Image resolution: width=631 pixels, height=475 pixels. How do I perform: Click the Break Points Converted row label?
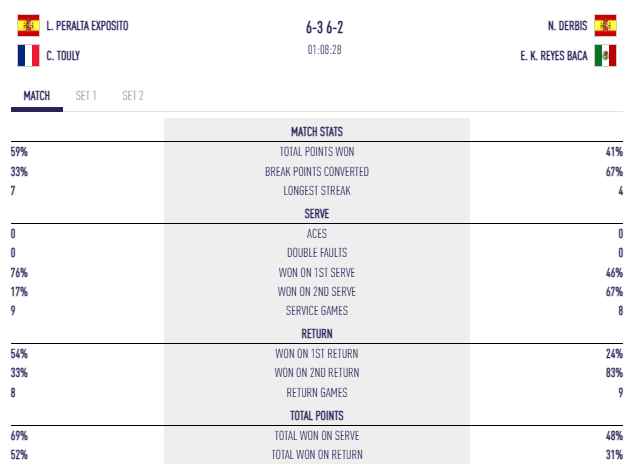tap(316, 171)
